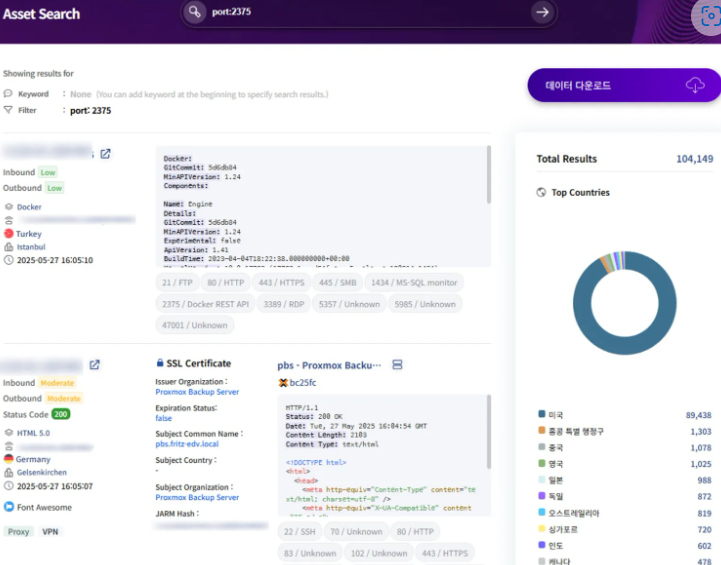
Task: Select the 21 / FTP port chip
Action: [x=177, y=282]
